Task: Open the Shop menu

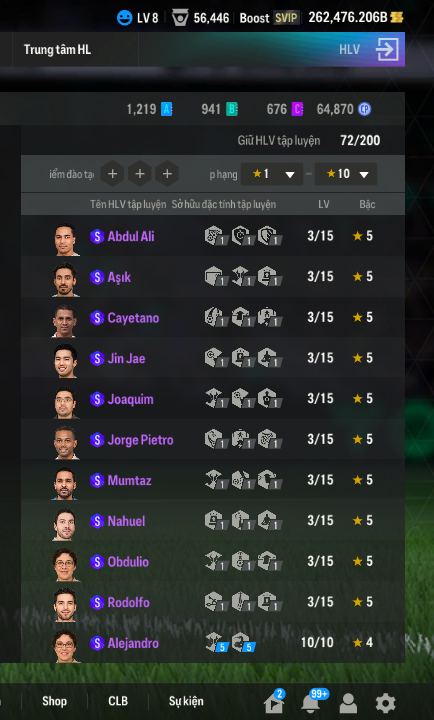Action: 54,701
